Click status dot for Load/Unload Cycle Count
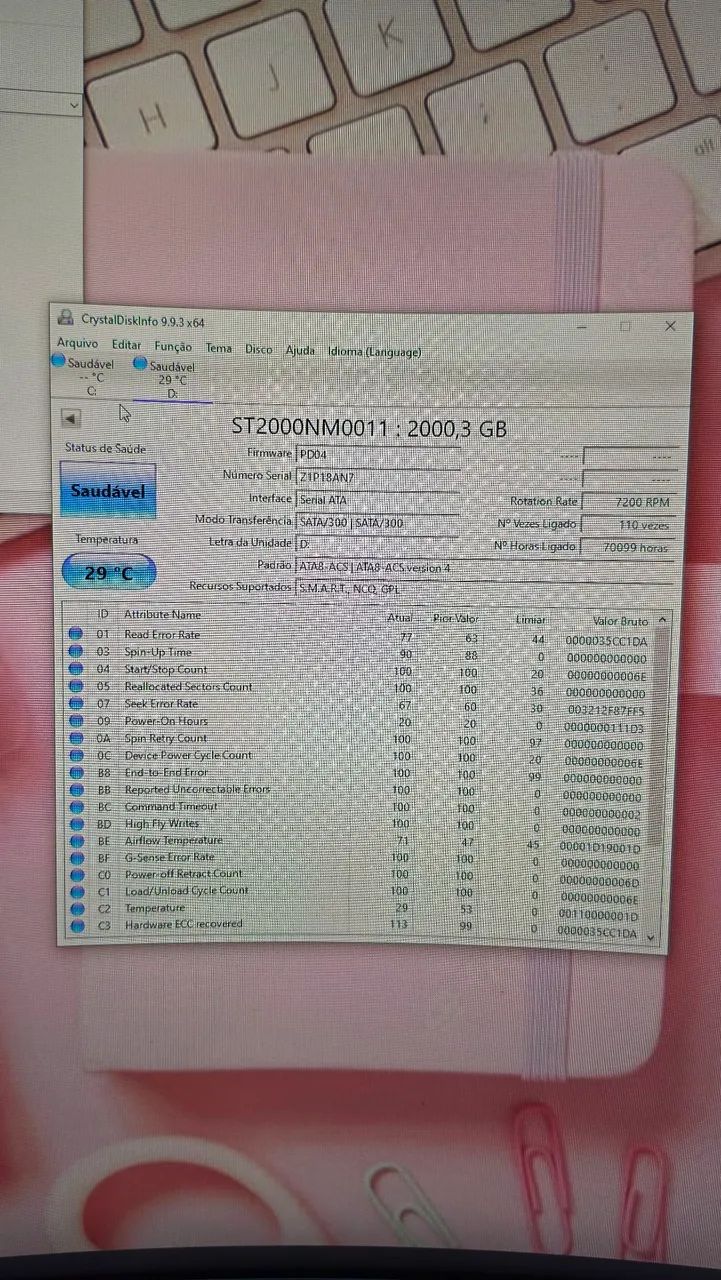Viewport: 721px width, 1280px height. point(75,892)
